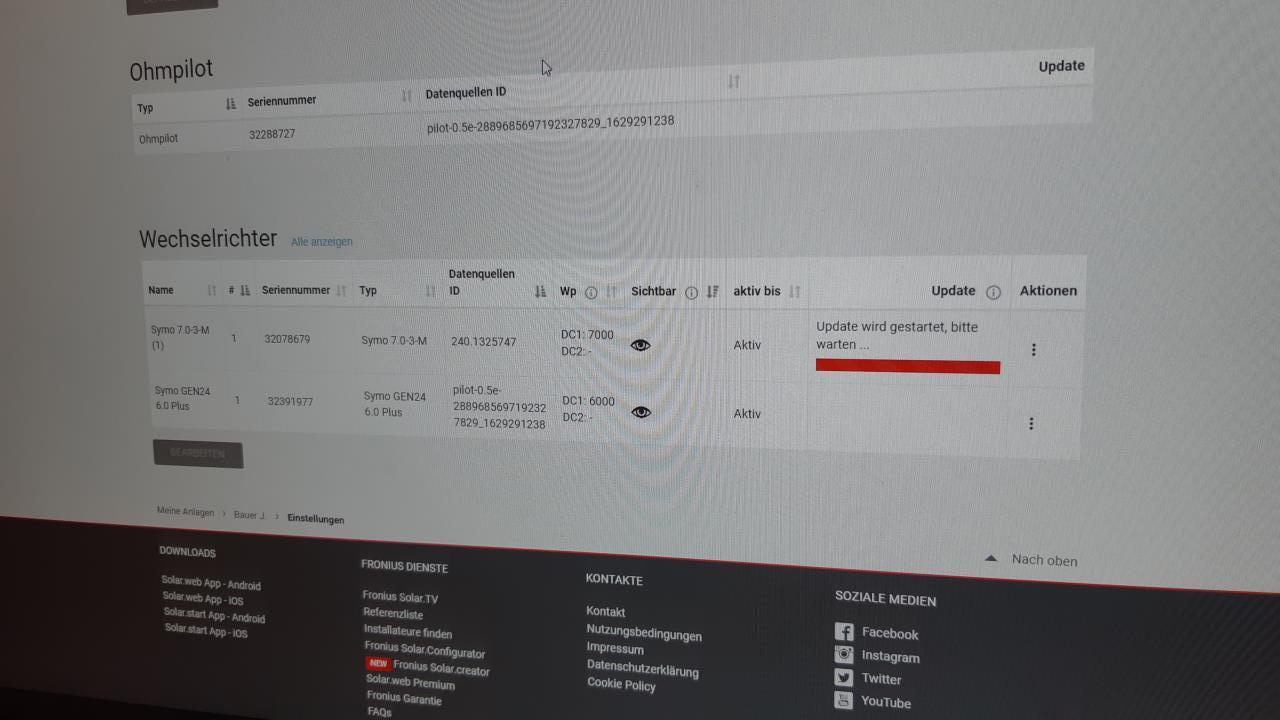Image resolution: width=1280 pixels, height=720 pixels.
Task: Open Nutzungsbedingungen link
Action: point(644,632)
